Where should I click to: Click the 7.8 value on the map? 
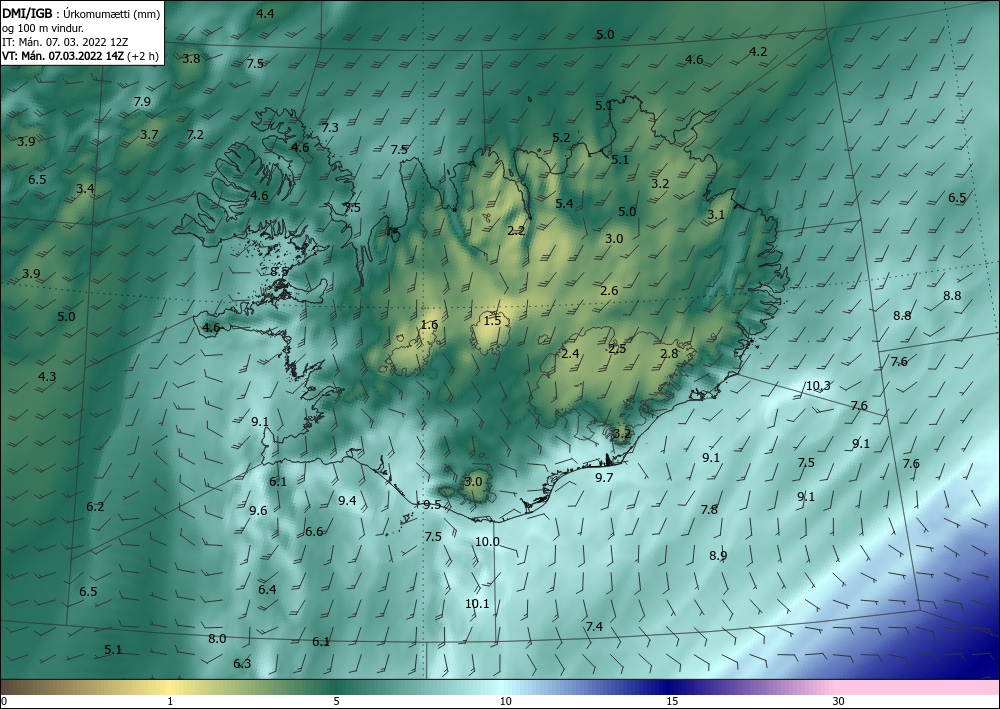pos(709,509)
